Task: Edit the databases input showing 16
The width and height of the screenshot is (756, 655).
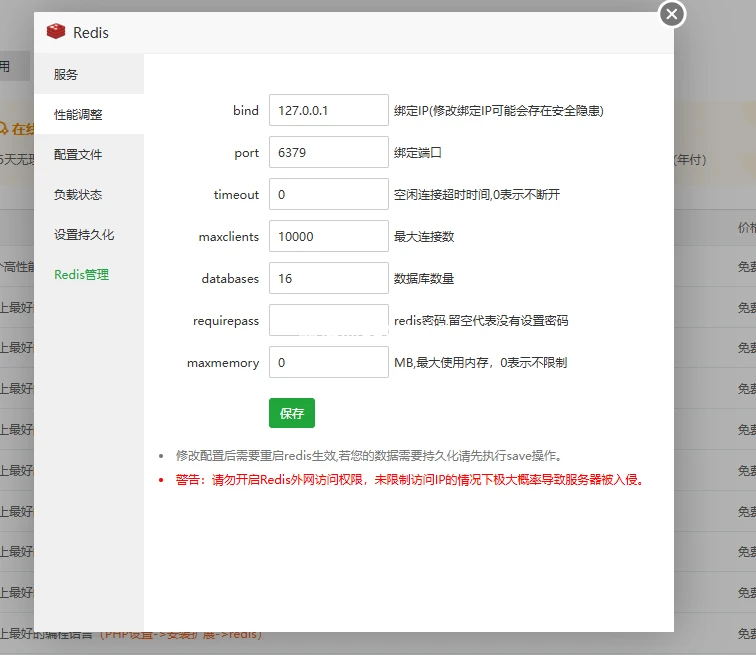Action: pos(329,278)
